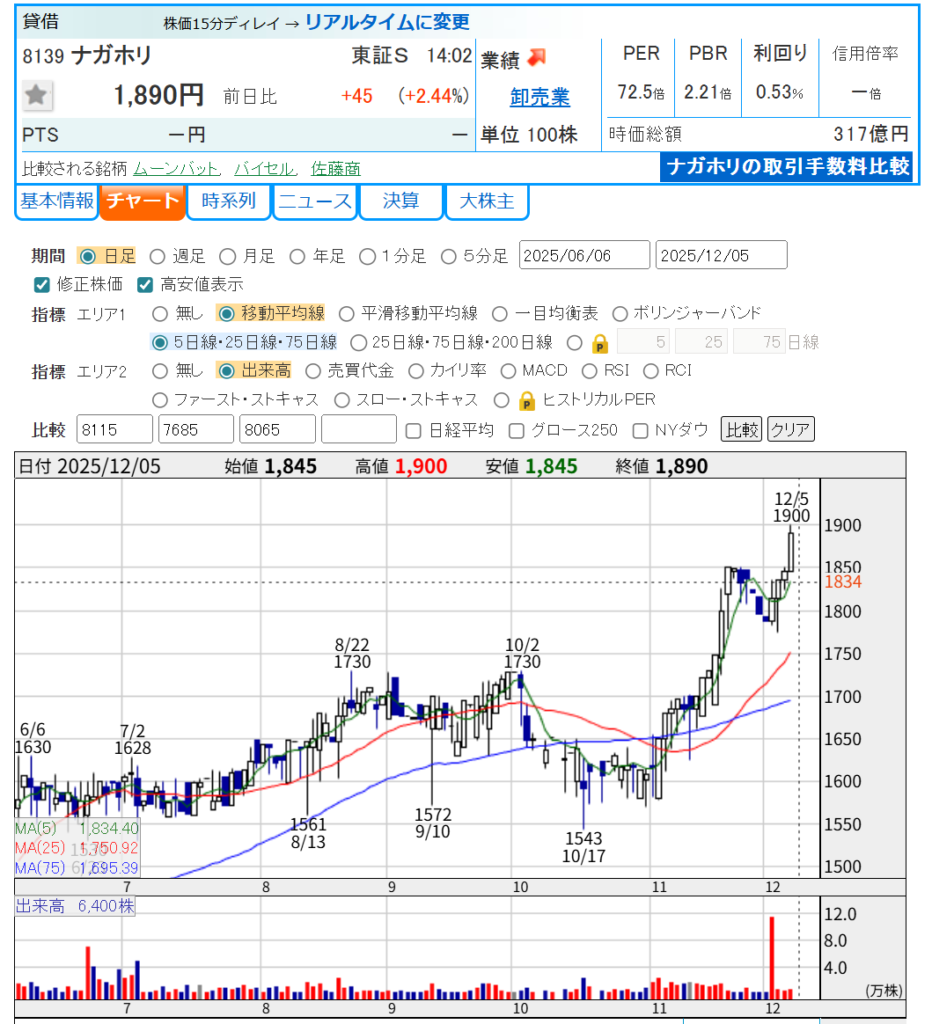Click the lock icon beside custom moving average days

(600, 343)
